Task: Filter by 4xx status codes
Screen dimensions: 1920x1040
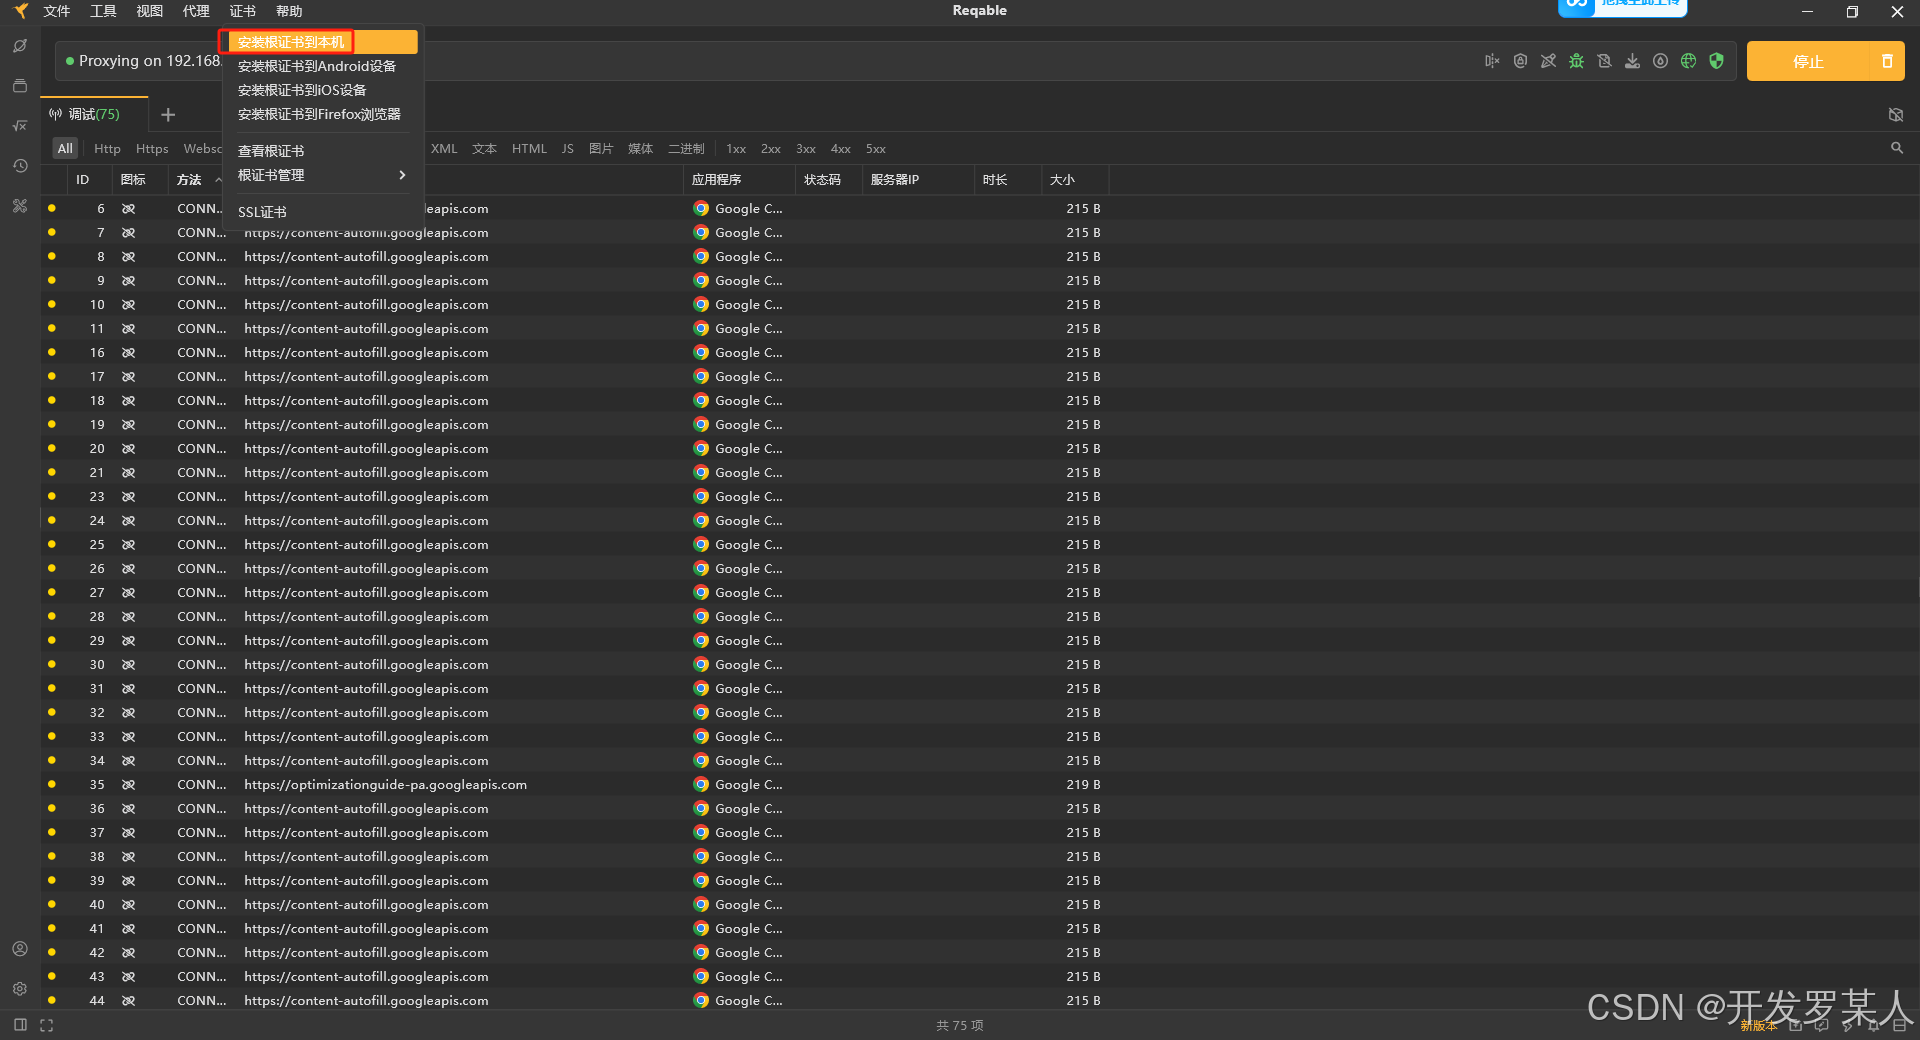Action: (x=841, y=148)
